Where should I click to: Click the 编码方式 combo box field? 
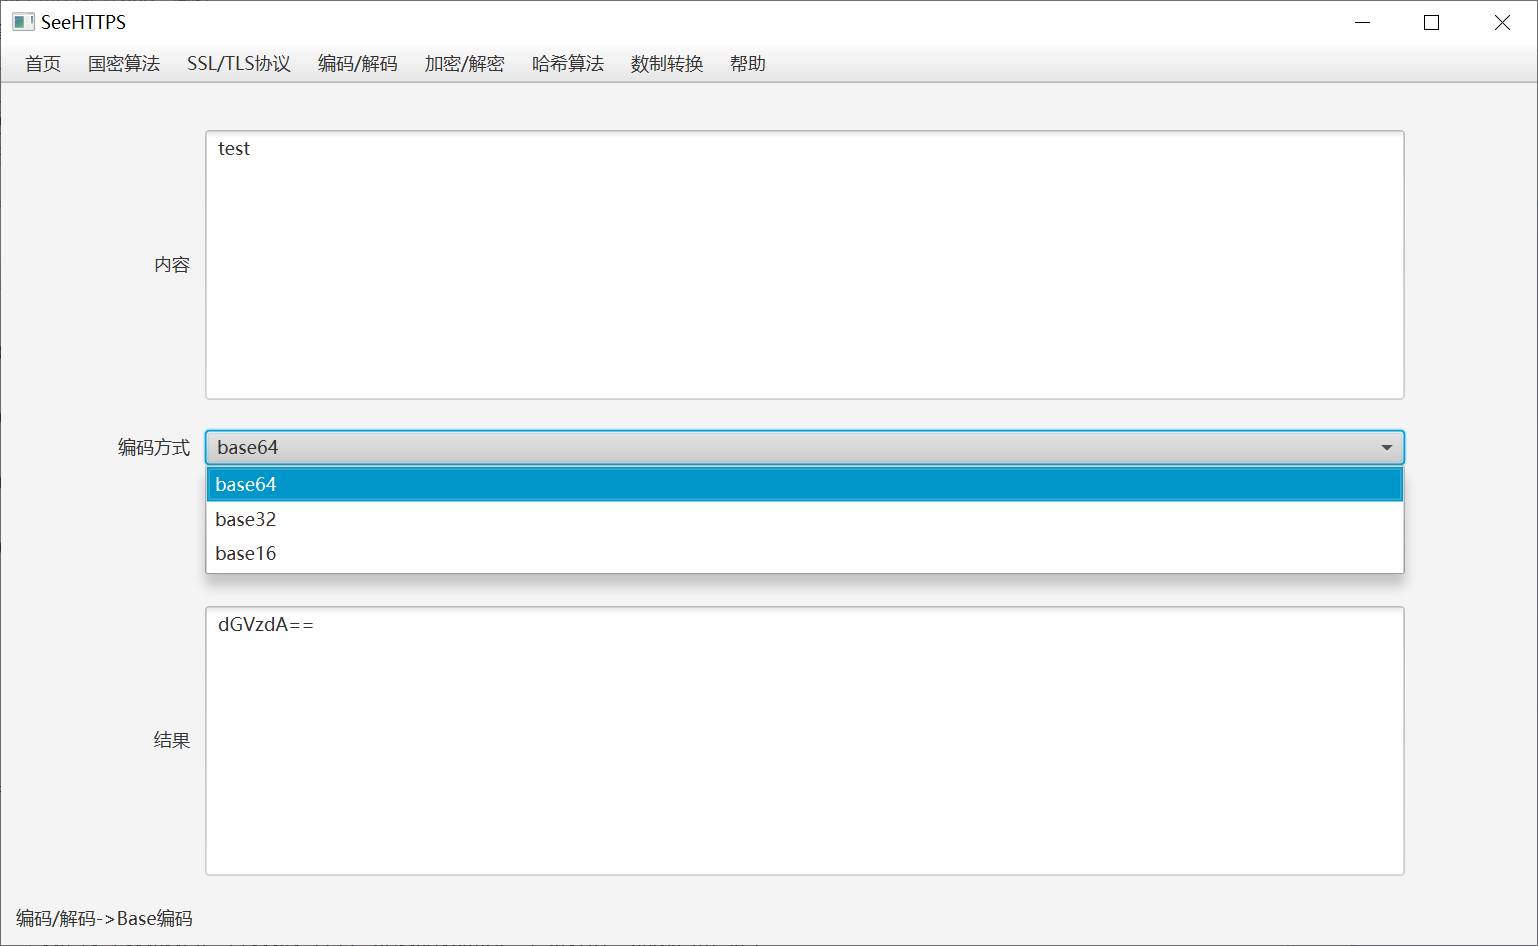tap(805, 447)
